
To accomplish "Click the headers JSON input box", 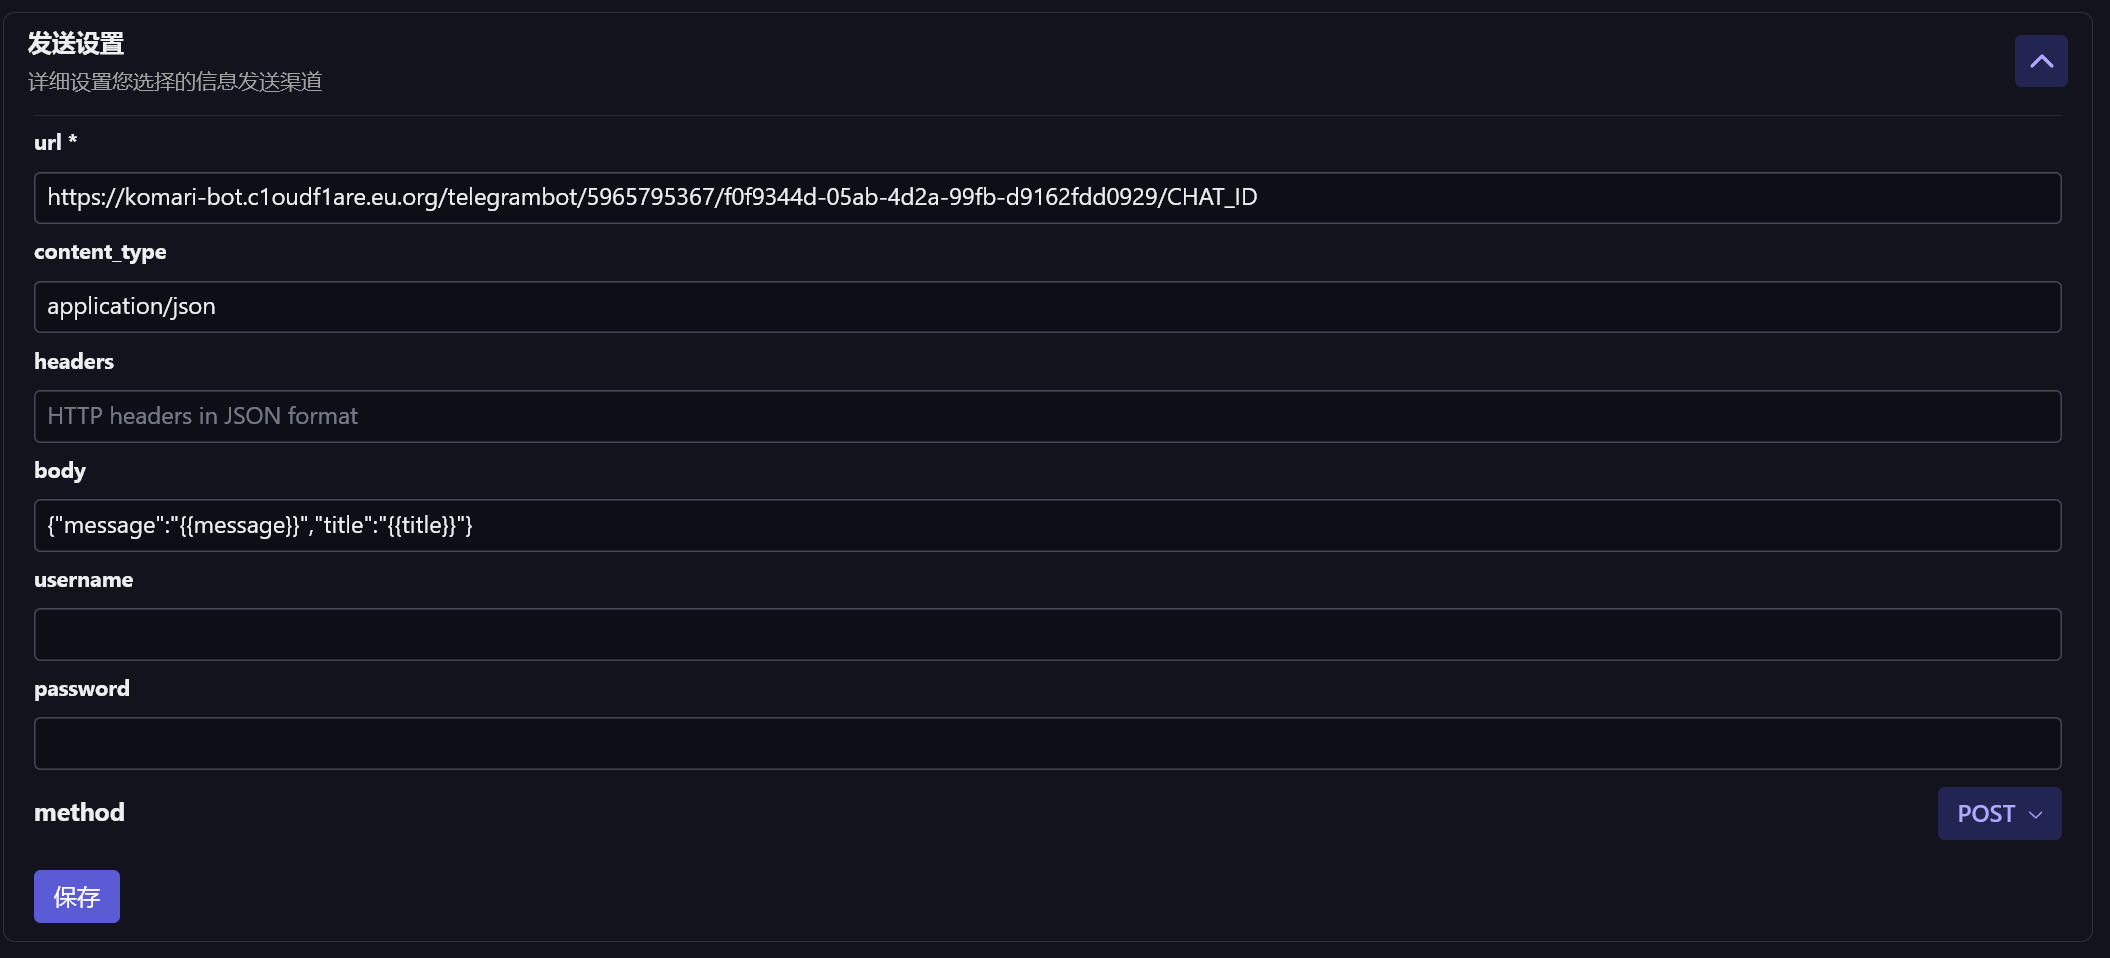I will pos(1047,416).
